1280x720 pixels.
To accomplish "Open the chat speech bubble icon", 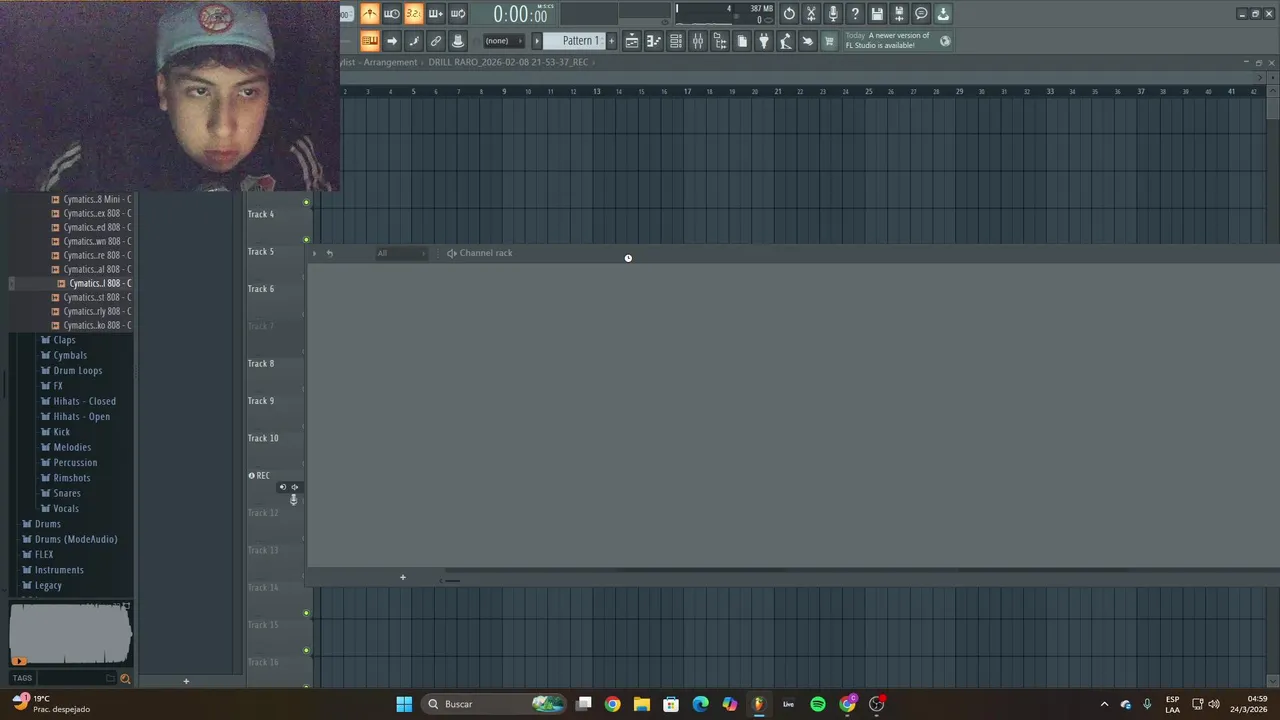I will pos(921,14).
